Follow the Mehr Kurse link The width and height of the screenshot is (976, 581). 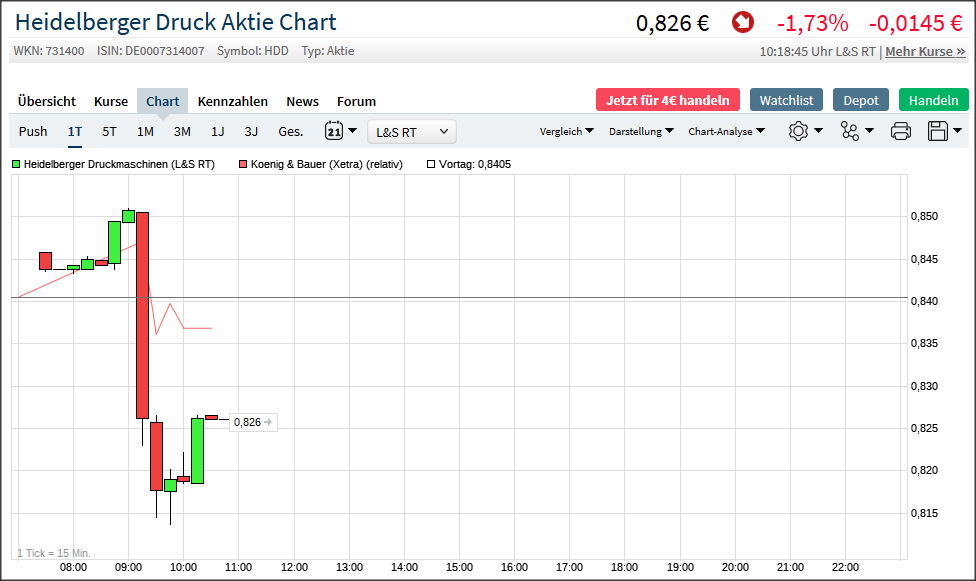click(x=925, y=51)
